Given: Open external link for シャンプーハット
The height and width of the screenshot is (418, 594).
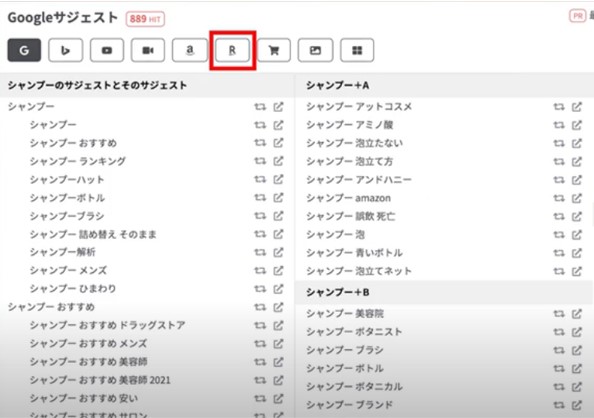Looking at the screenshot, I should (278, 179).
